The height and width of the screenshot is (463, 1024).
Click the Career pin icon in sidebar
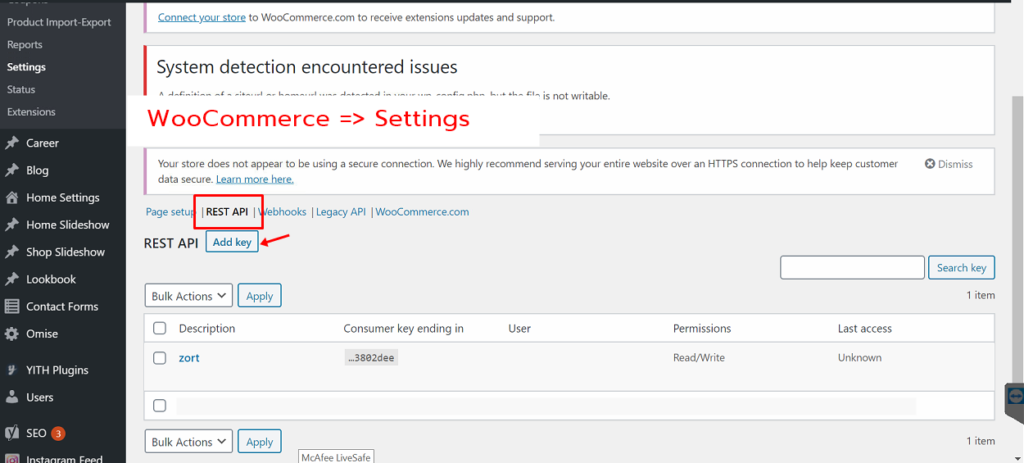[x=12, y=143]
